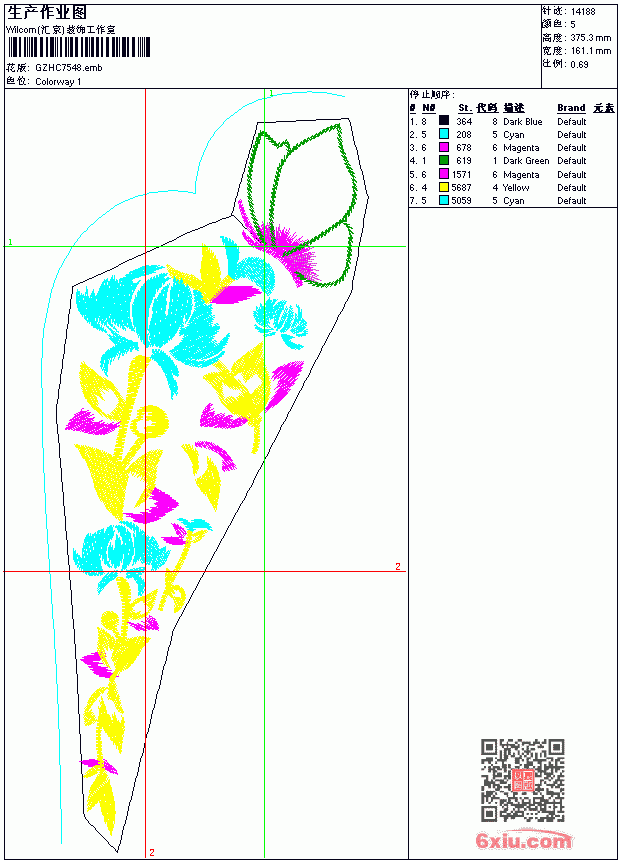This screenshot has width=620, height=860.
Task: Click the Magenta swatch with 1571 stitches
Action: click(444, 174)
